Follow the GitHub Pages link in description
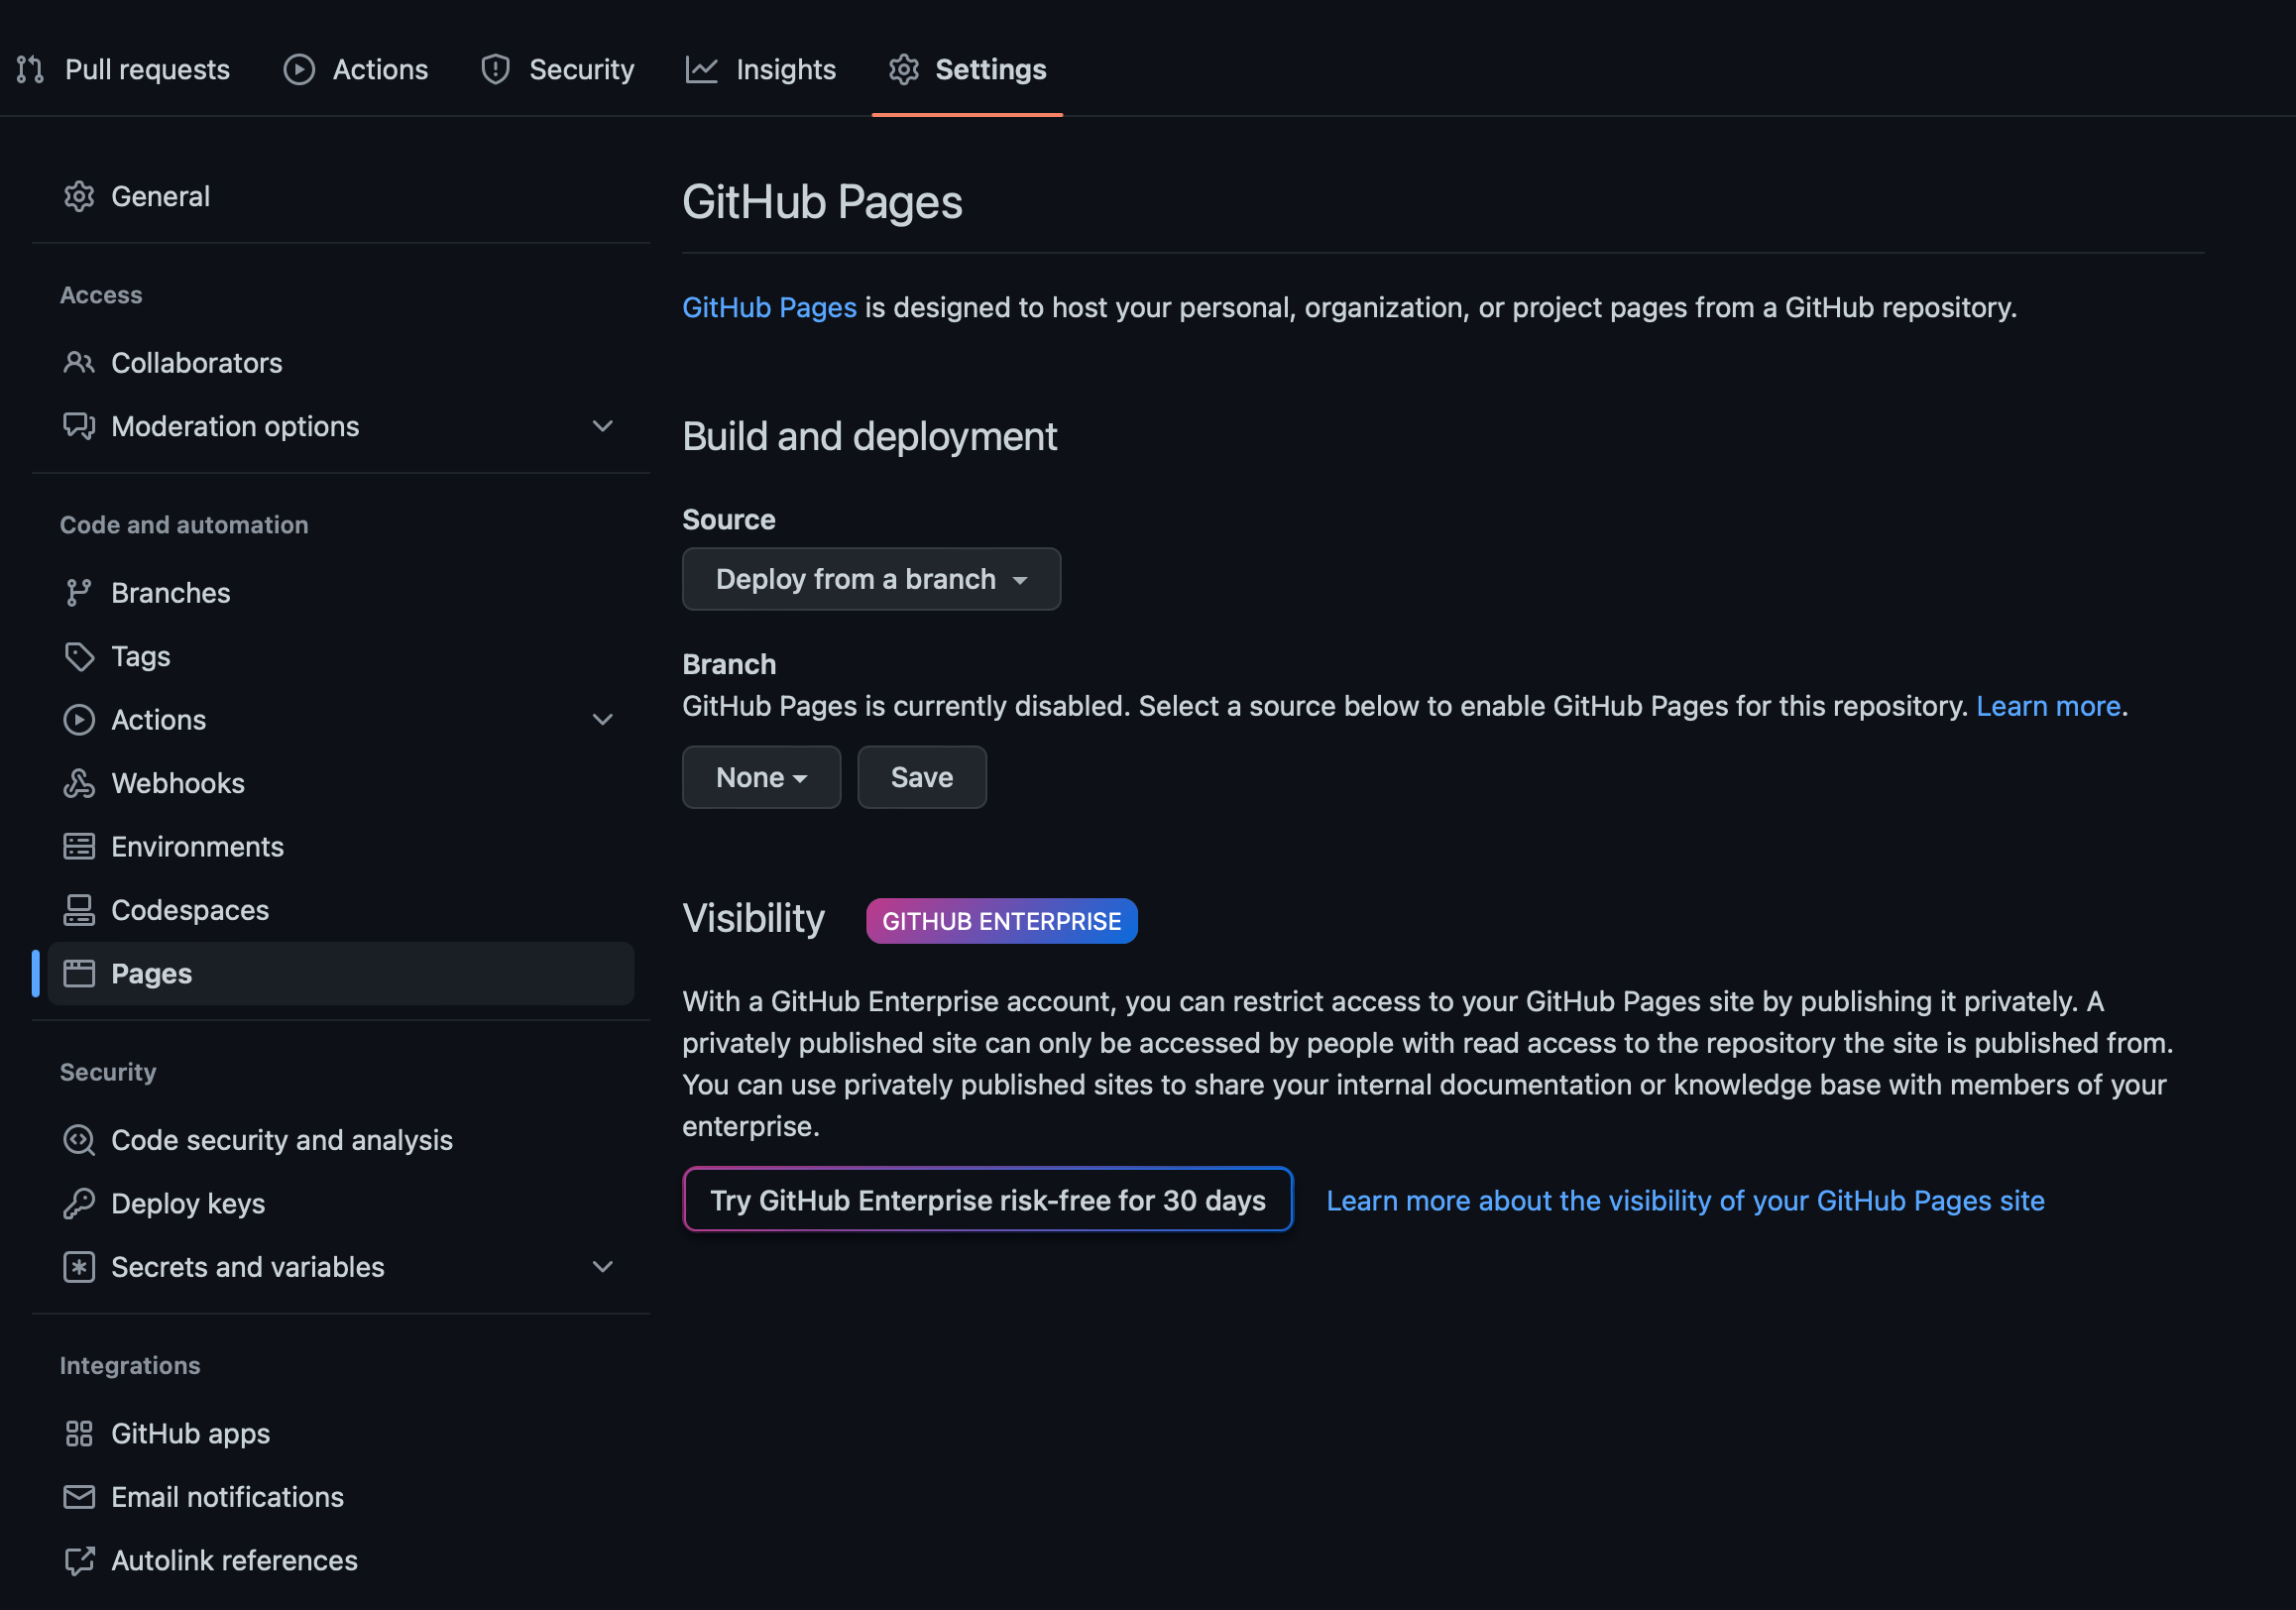The width and height of the screenshot is (2296, 1610). pos(769,307)
